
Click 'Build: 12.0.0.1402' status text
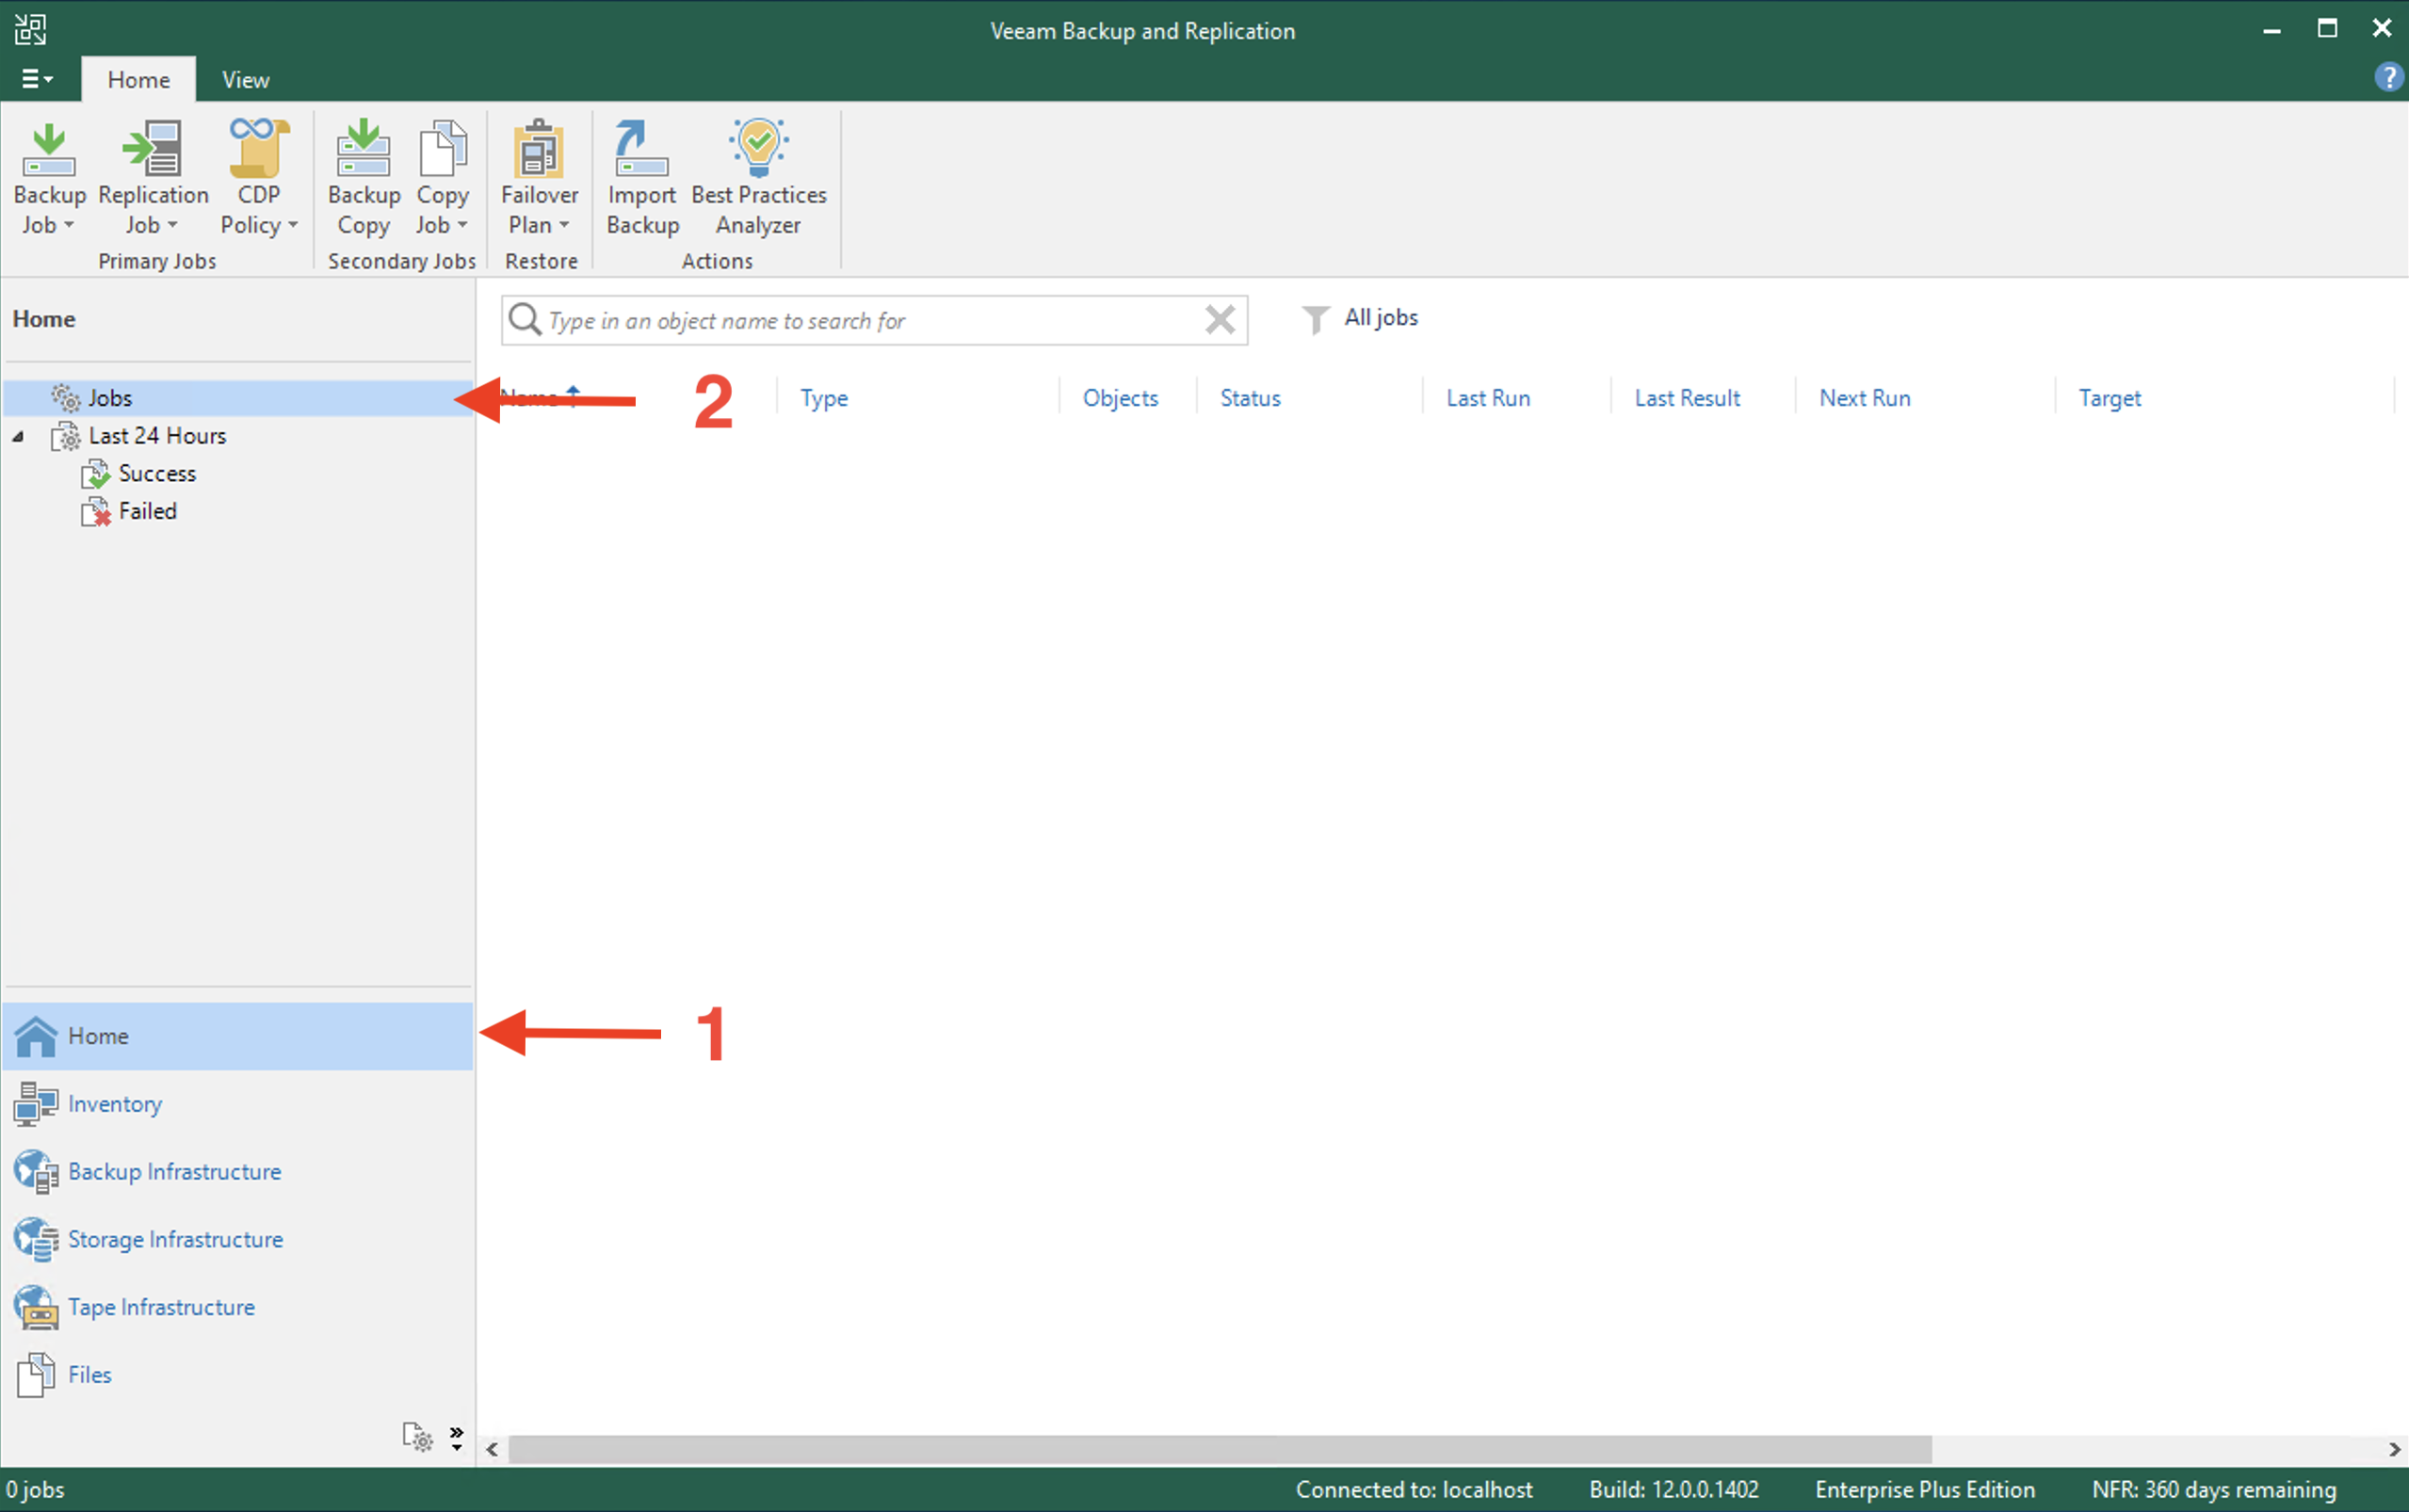point(1674,1490)
